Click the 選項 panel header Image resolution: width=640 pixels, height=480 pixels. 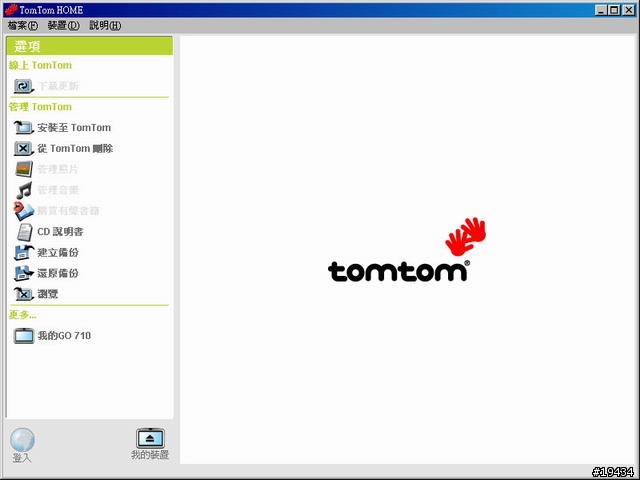click(x=89, y=46)
